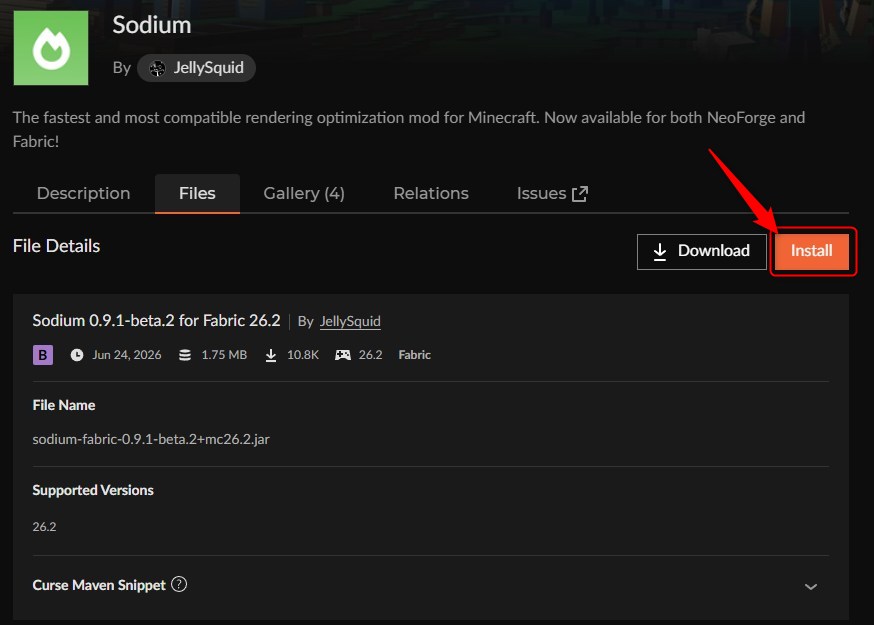Open JellySquid author profile chip

[x=196, y=68]
